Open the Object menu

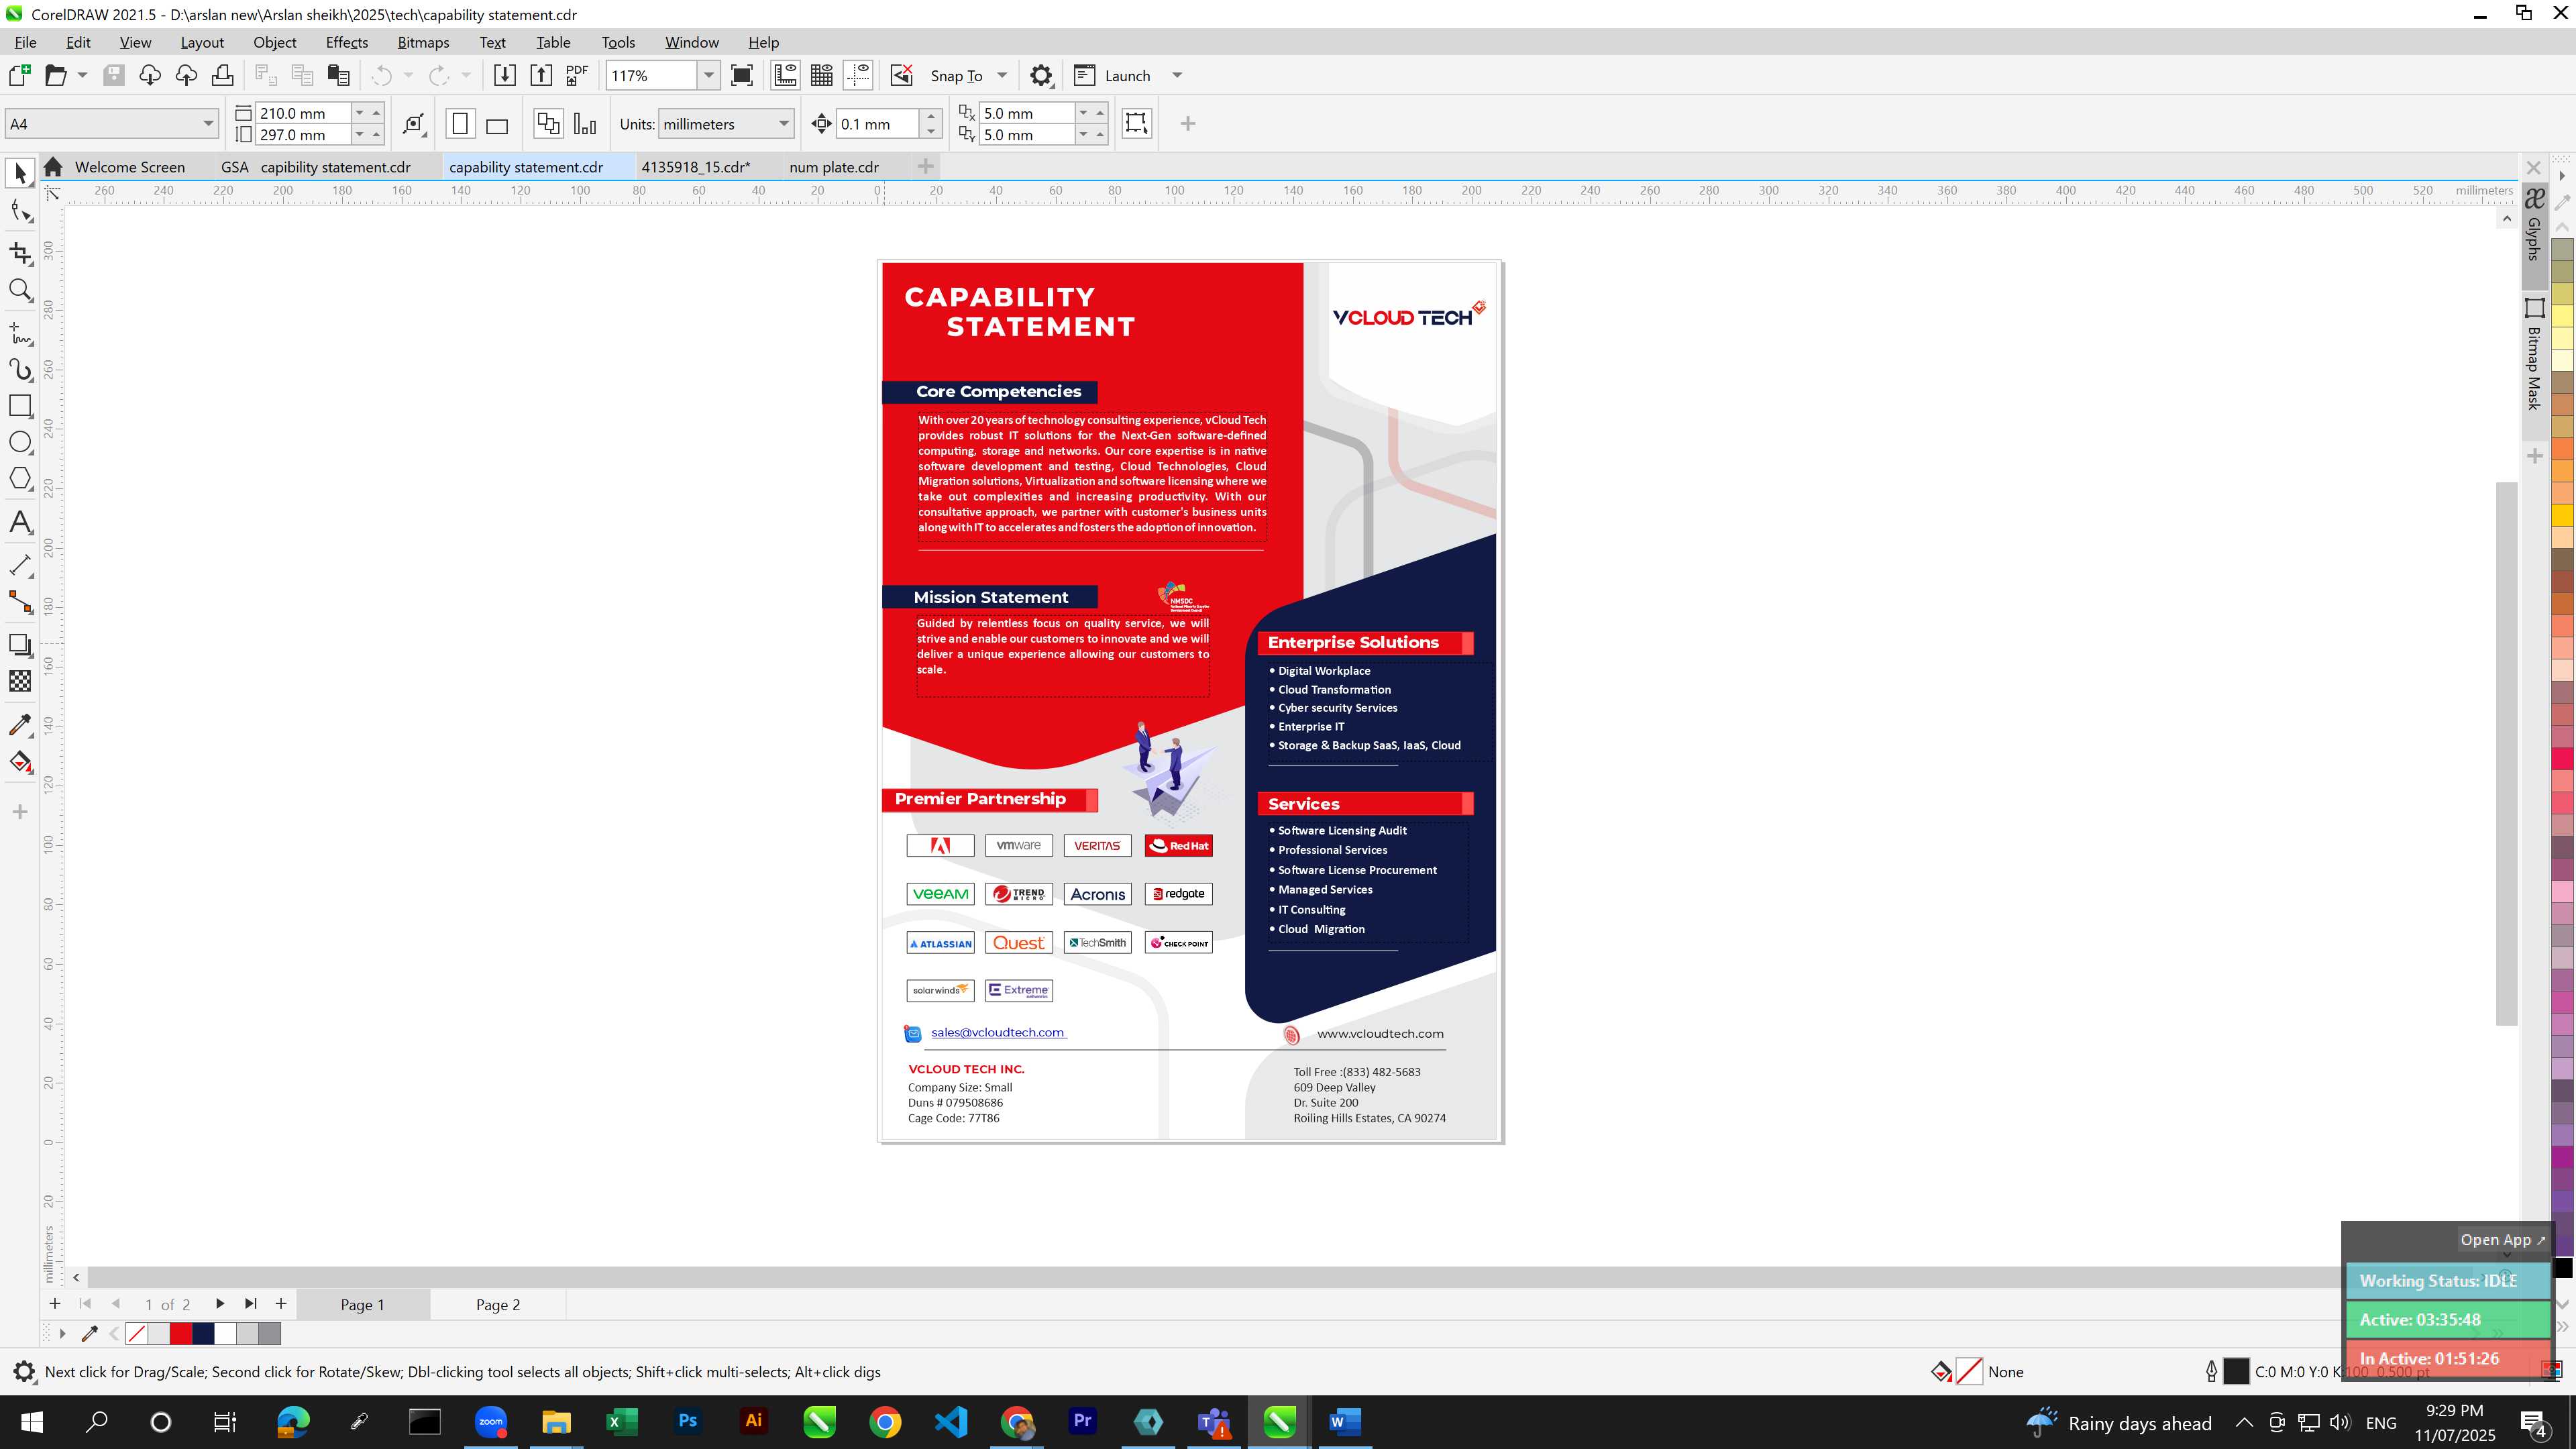tap(274, 42)
